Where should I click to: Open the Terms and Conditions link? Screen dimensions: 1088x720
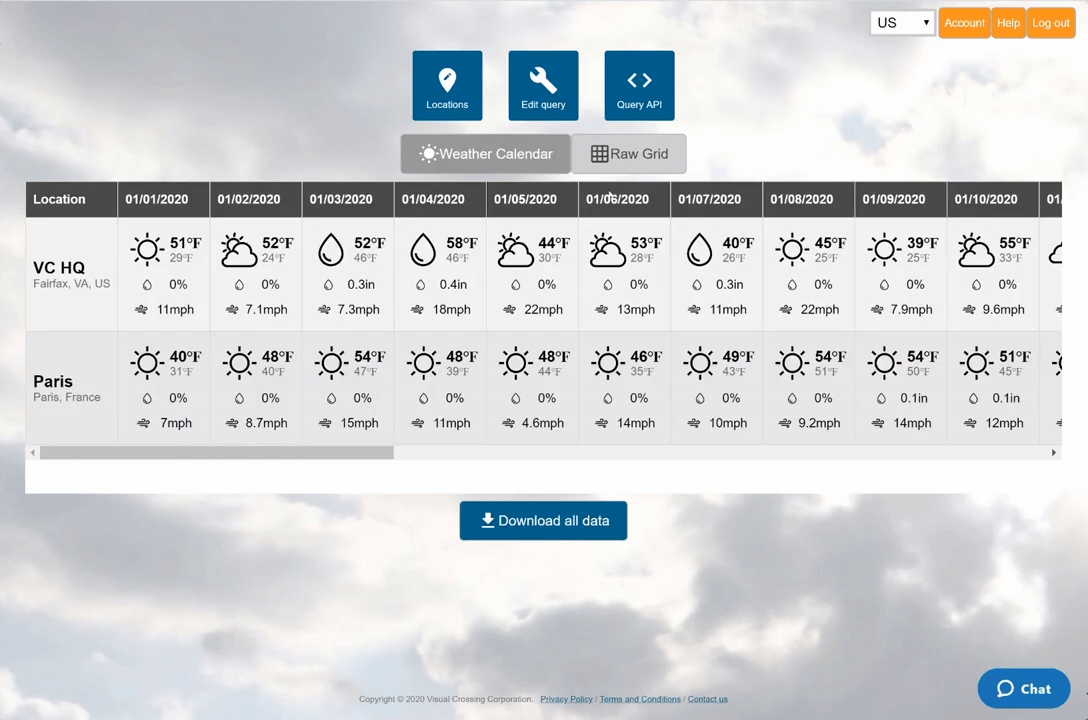640,698
